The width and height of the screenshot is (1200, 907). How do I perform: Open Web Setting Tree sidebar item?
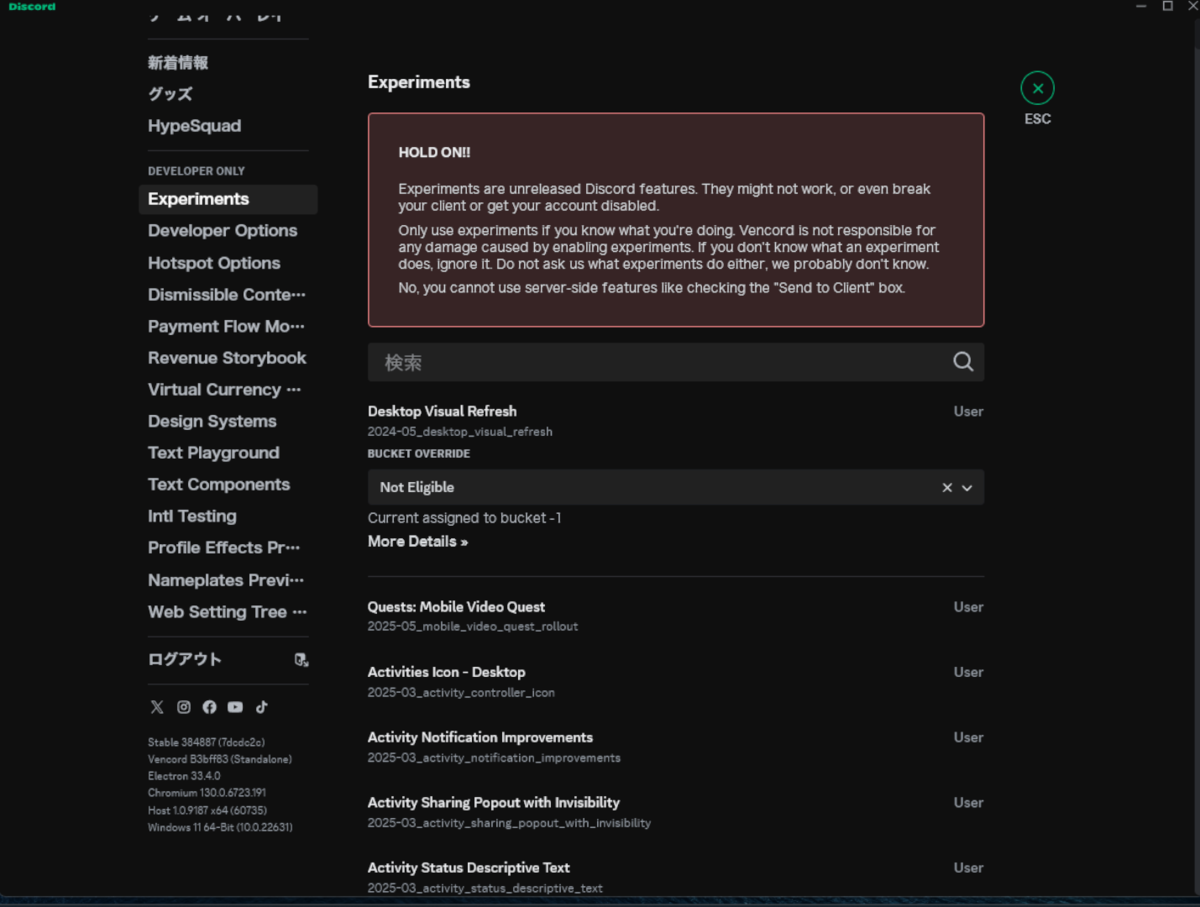coord(228,612)
